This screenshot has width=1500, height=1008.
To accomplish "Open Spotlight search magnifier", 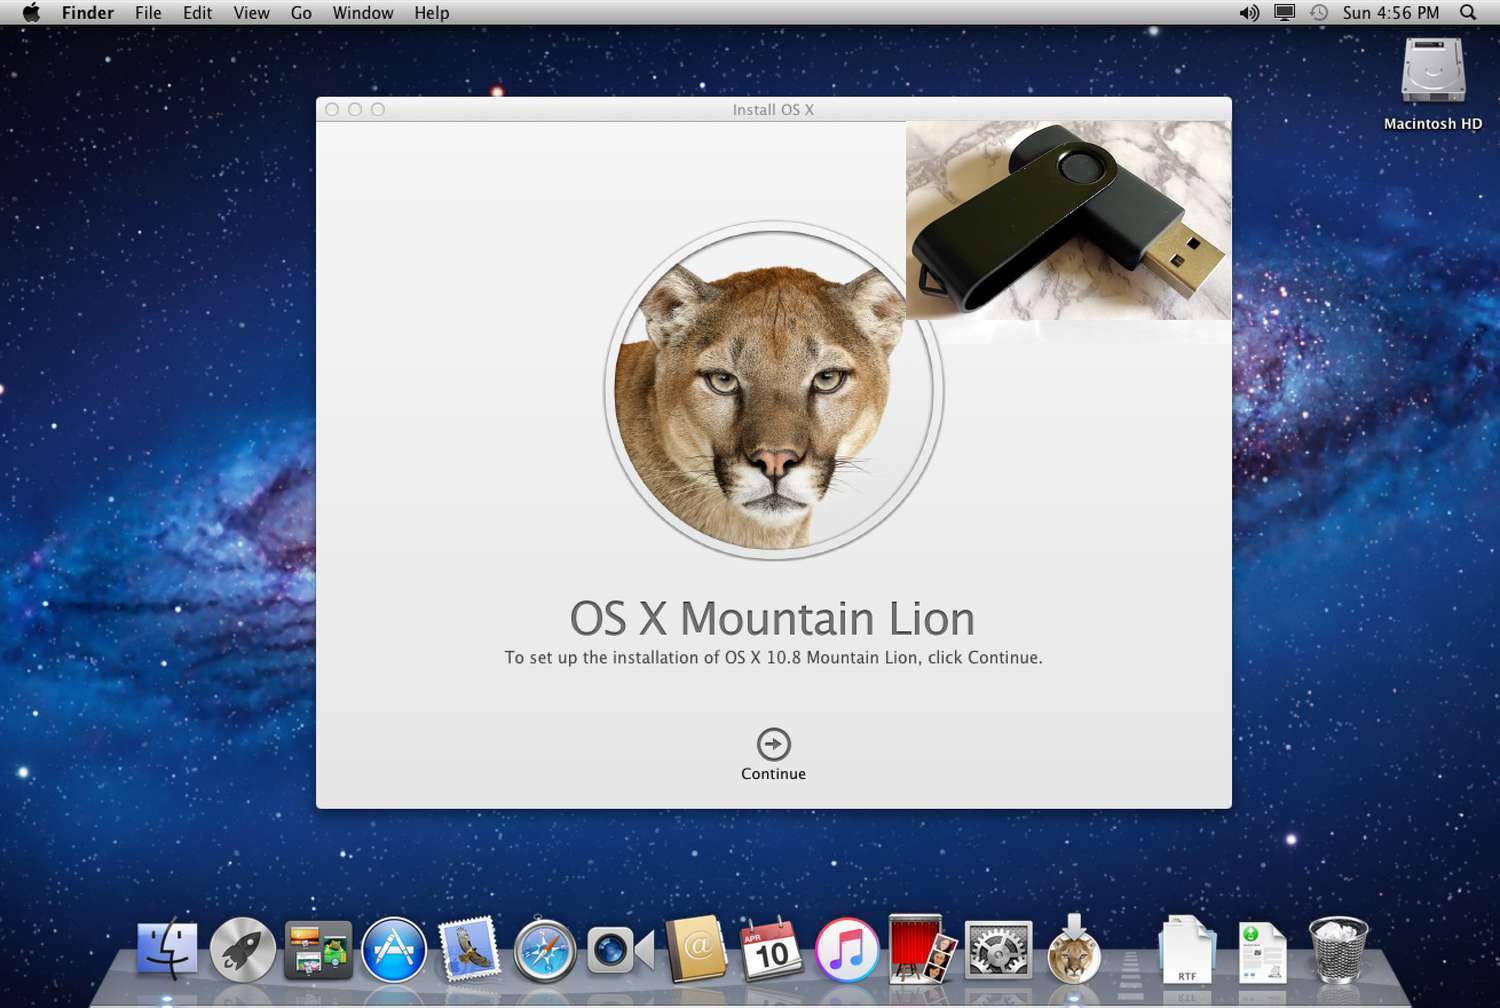I will point(1467,13).
